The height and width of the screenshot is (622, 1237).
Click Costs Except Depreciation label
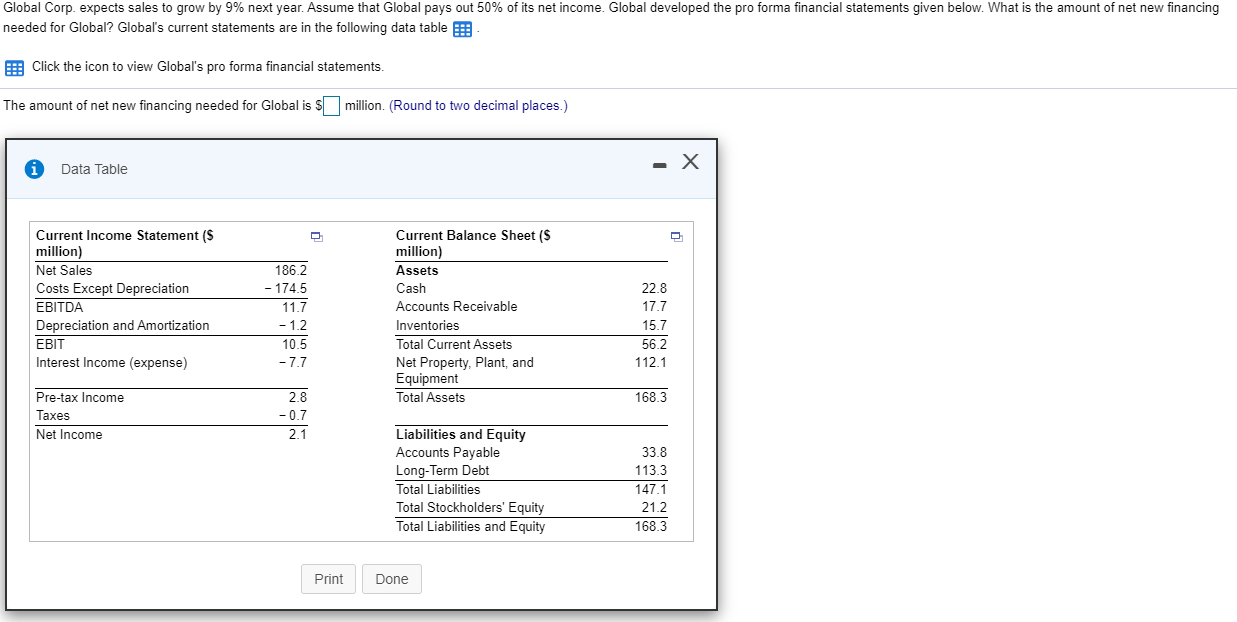point(112,289)
